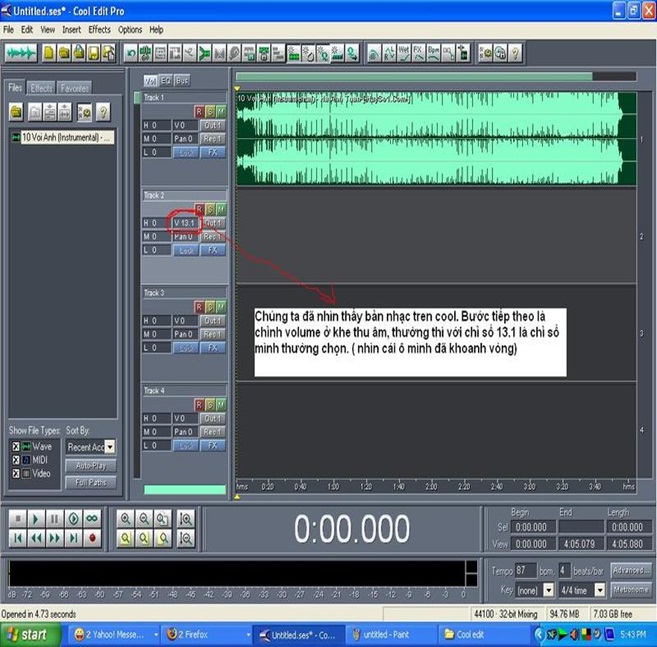Click the FX envelope toolbar icon

(418, 54)
